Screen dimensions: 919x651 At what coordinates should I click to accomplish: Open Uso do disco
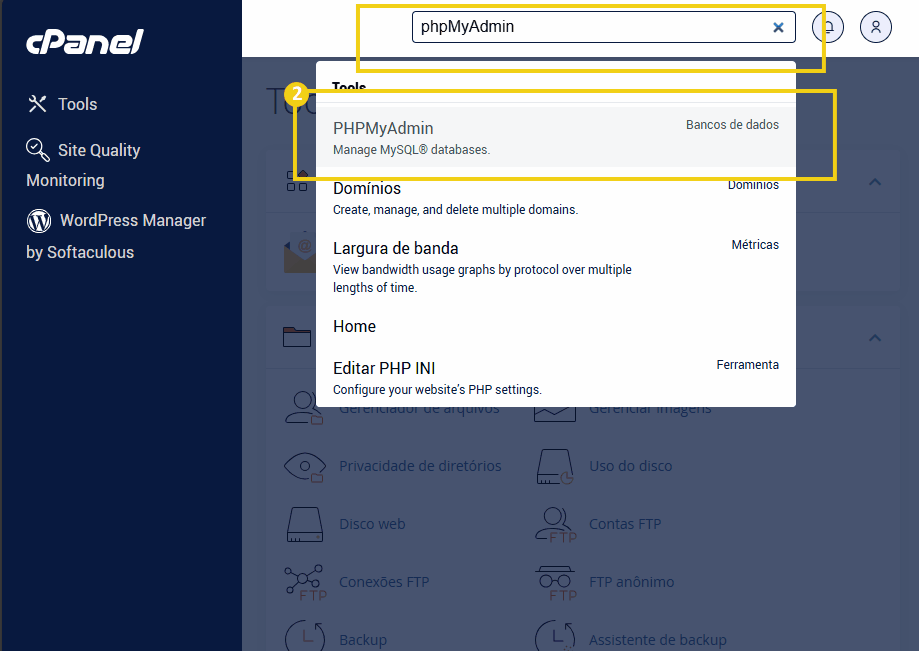click(x=630, y=466)
